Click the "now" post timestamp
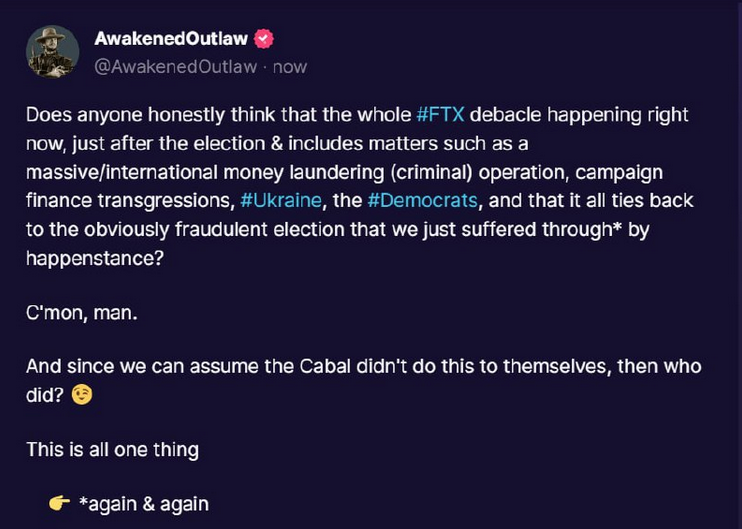 [x=290, y=67]
